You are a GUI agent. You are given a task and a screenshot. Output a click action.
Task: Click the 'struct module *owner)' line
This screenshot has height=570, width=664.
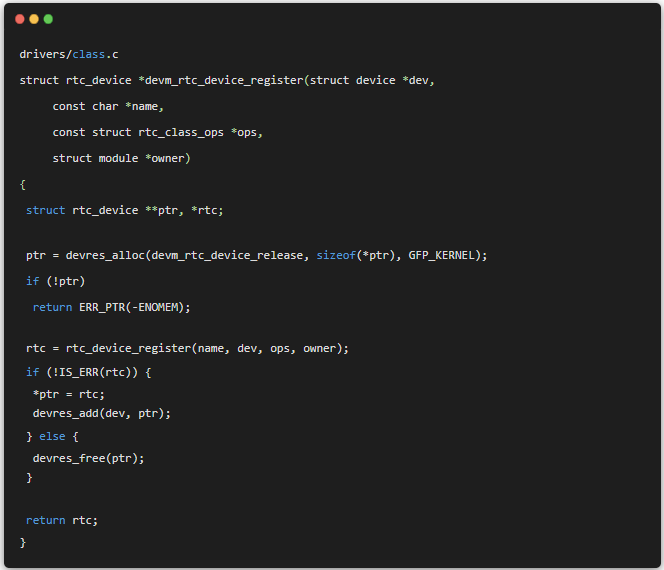coord(121,158)
